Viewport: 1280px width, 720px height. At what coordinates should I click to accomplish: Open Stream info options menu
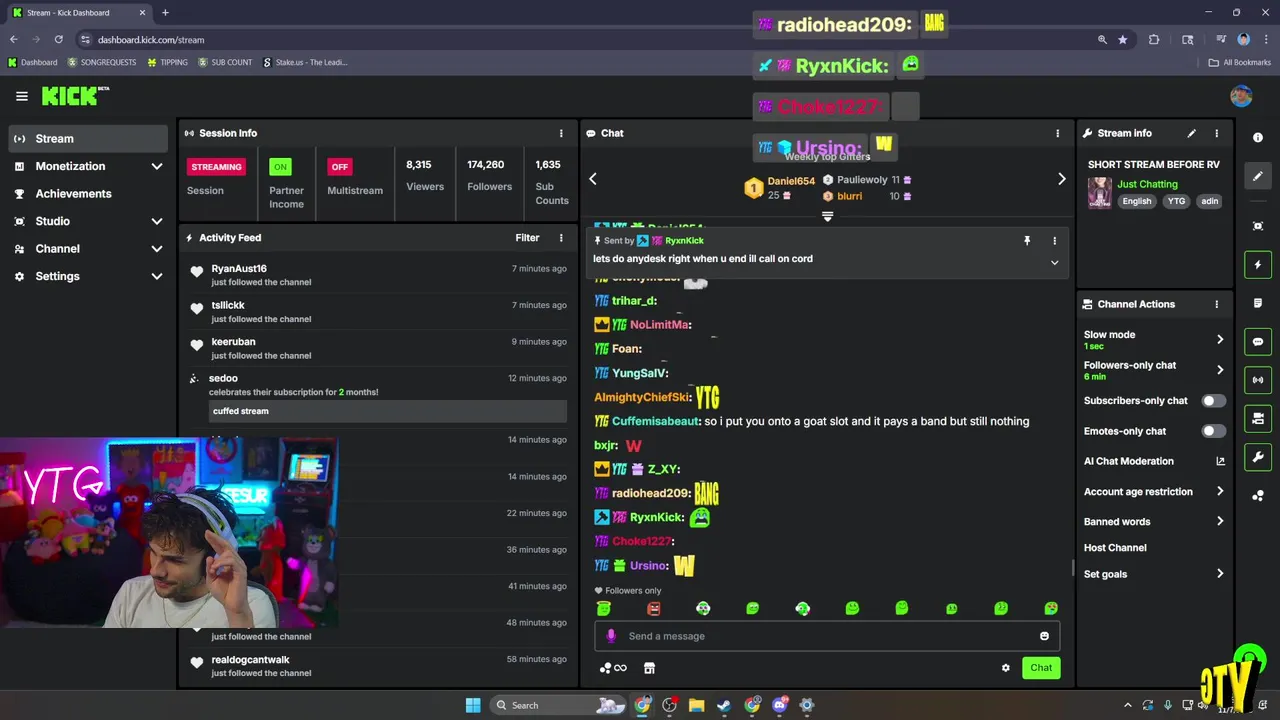pyautogui.click(x=1217, y=133)
